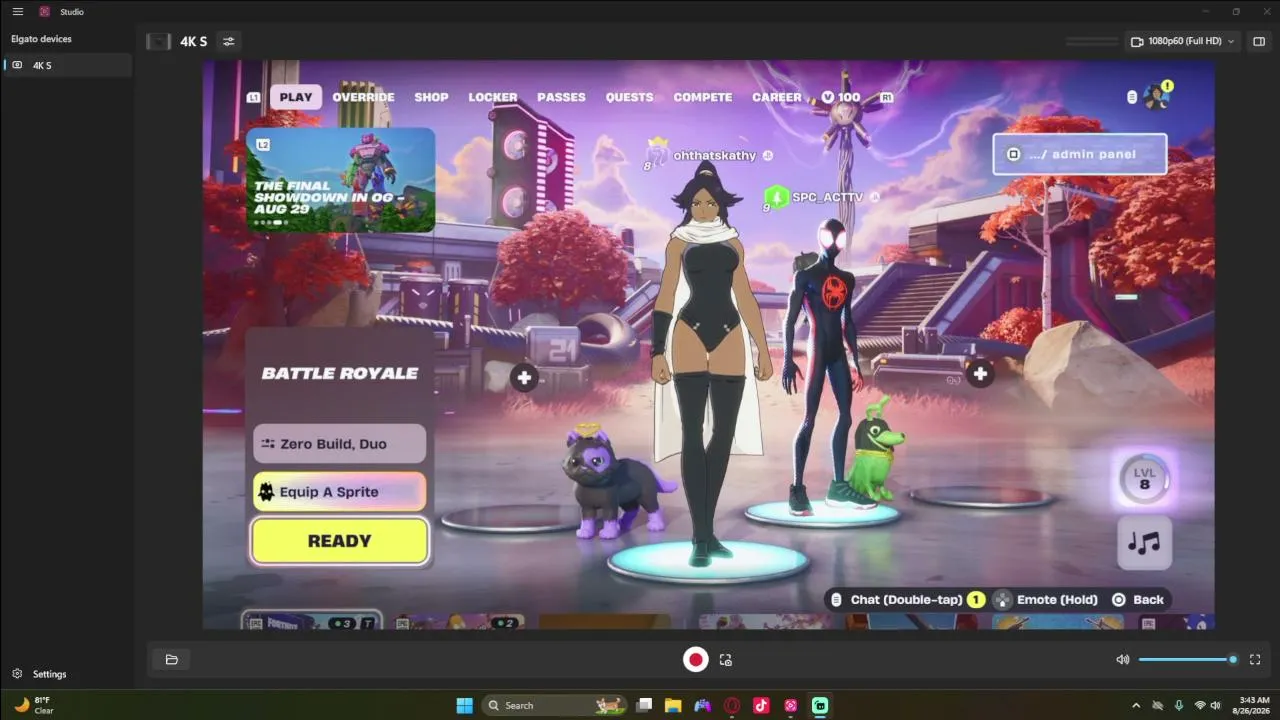Open the Studio hamburger menu
The height and width of the screenshot is (720, 1280).
(x=18, y=12)
